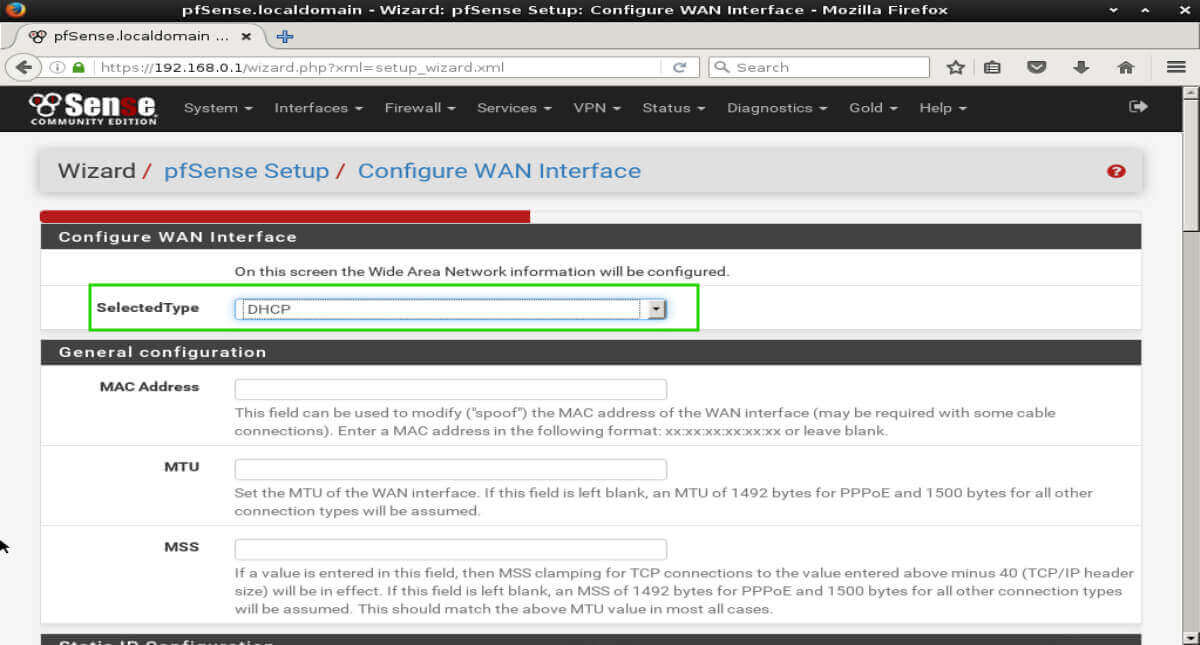Go to Firefox home page icon
The width and height of the screenshot is (1200, 645).
[1125, 67]
